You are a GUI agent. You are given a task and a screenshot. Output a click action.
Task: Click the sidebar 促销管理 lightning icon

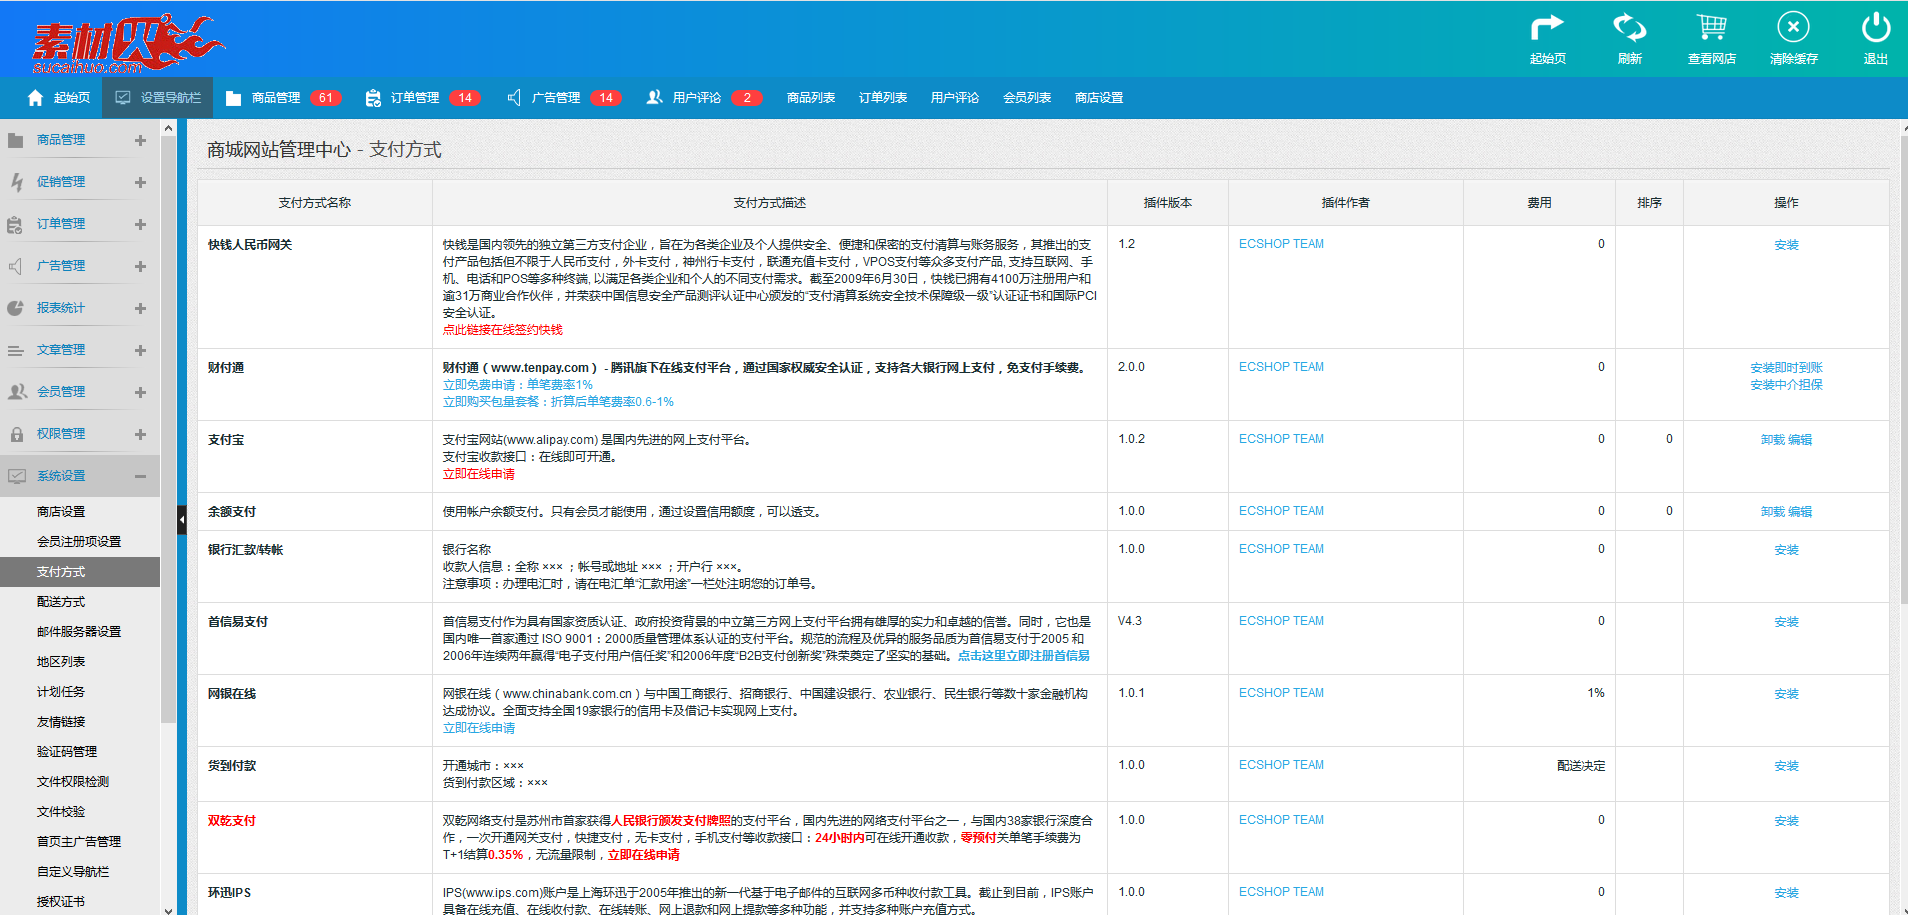[x=16, y=182]
